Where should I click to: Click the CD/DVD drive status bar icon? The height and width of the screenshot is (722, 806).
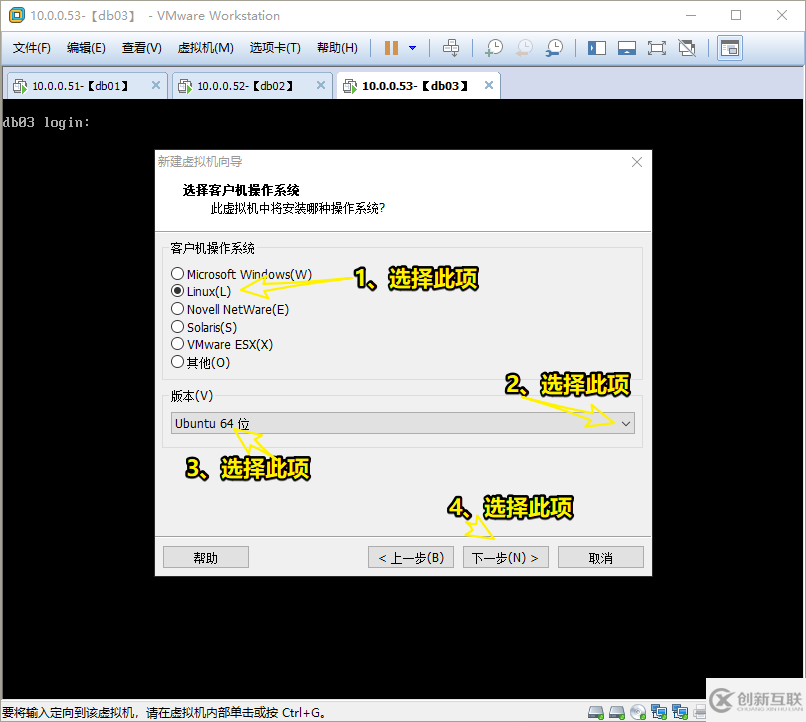click(x=638, y=712)
